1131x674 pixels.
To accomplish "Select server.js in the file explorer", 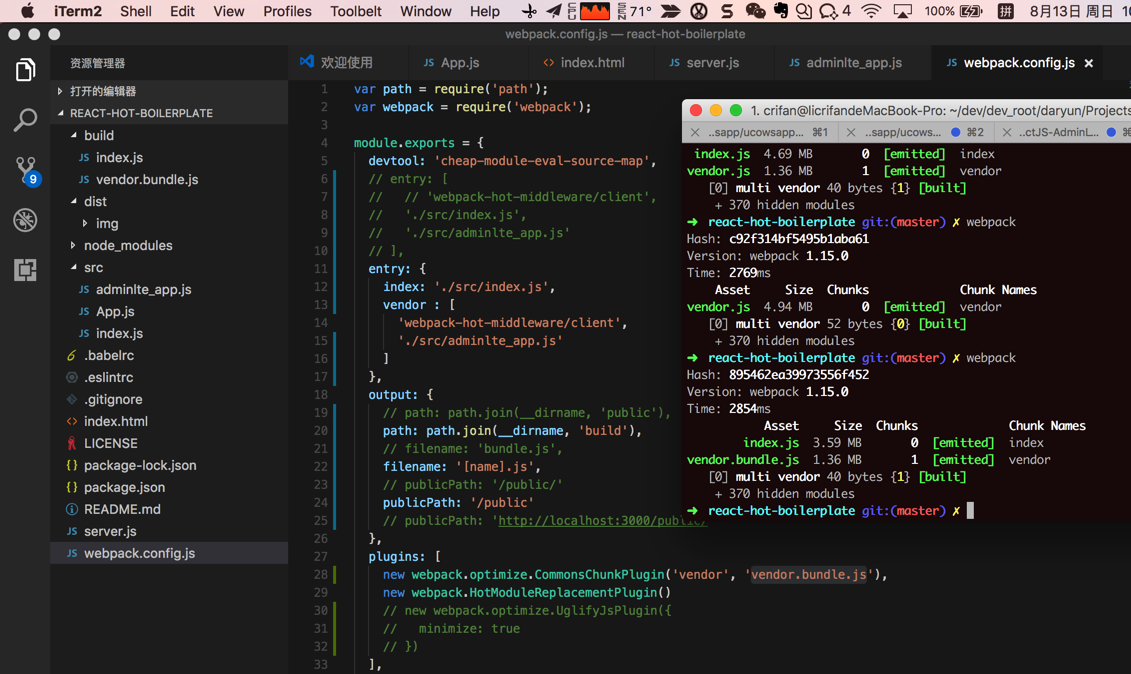I will [110, 531].
